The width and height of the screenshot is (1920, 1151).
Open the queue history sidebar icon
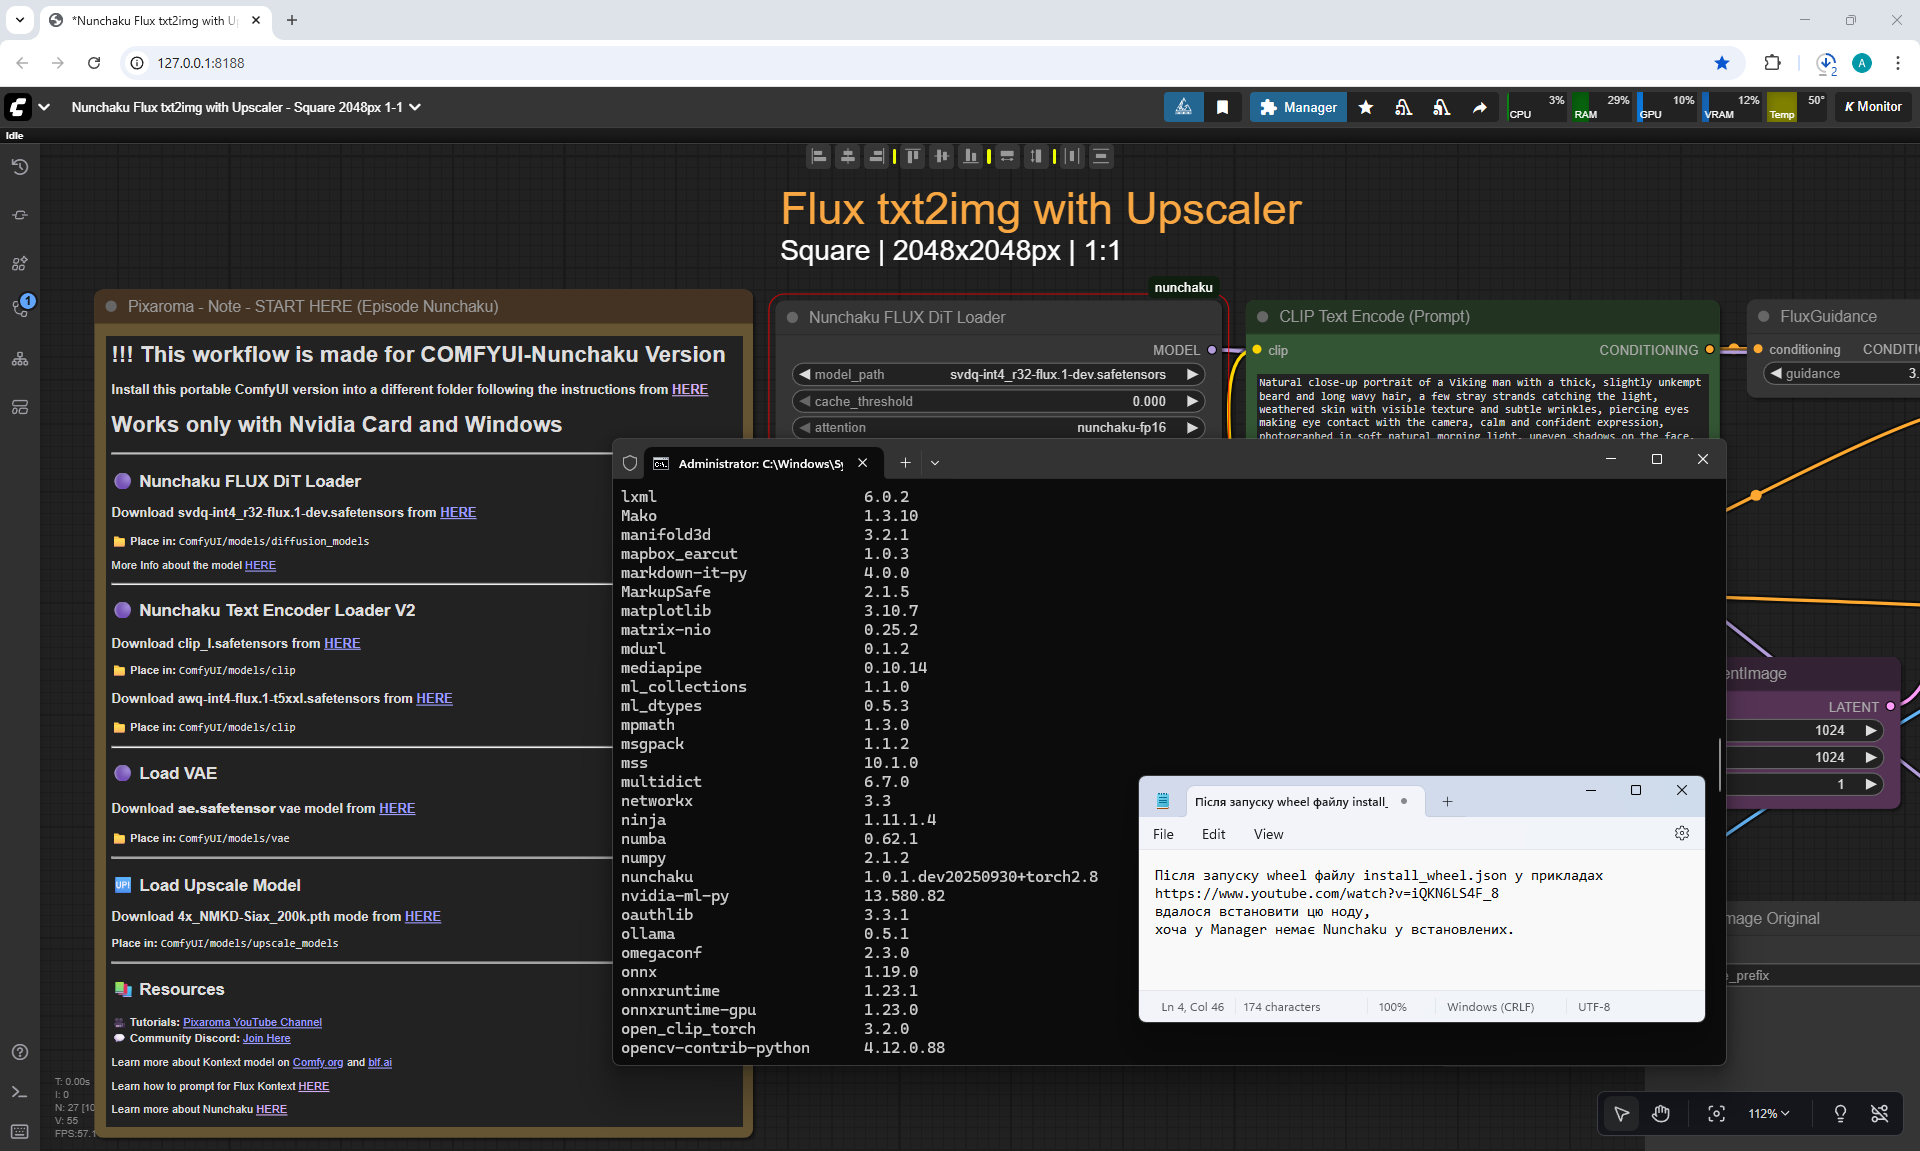tap(20, 167)
